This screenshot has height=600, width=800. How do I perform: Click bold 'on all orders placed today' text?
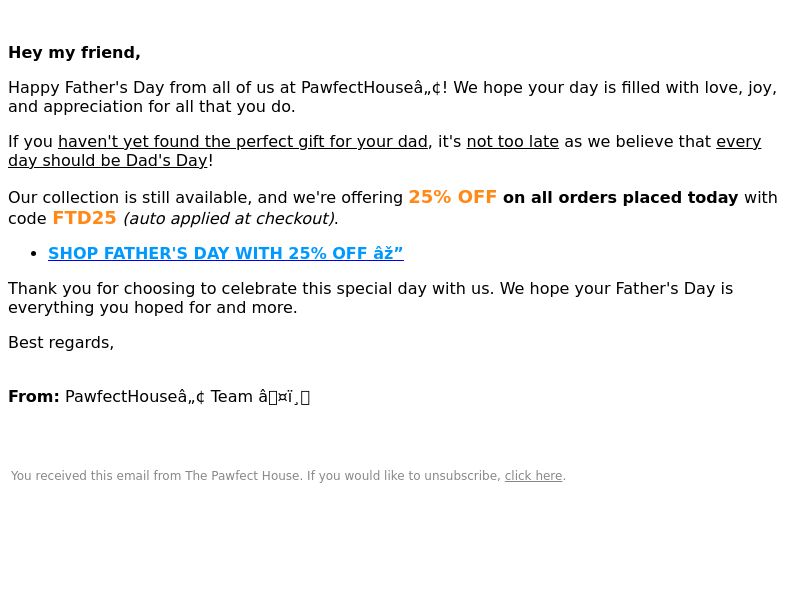tap(620, 197)
